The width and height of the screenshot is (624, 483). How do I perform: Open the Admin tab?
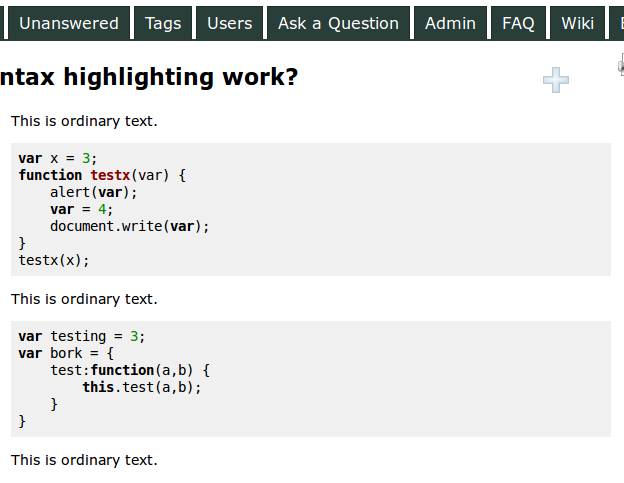click(450, 23)
